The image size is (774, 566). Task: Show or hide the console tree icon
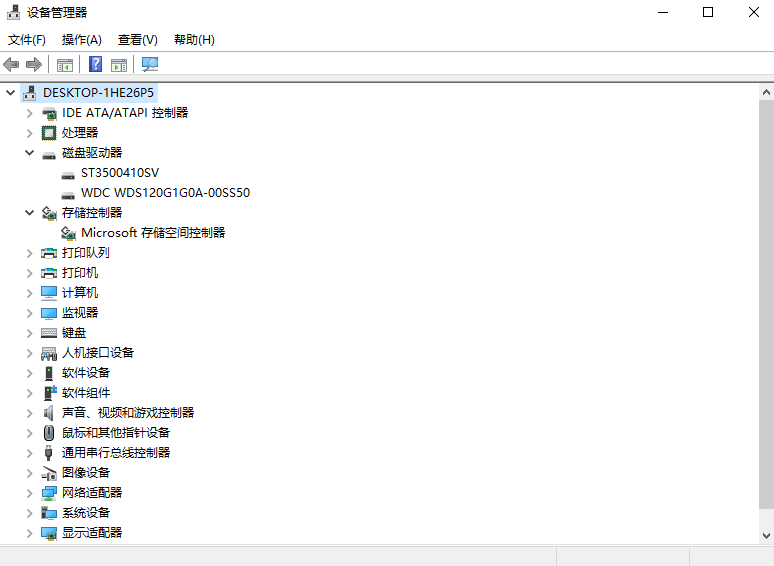tap(65, 65)
